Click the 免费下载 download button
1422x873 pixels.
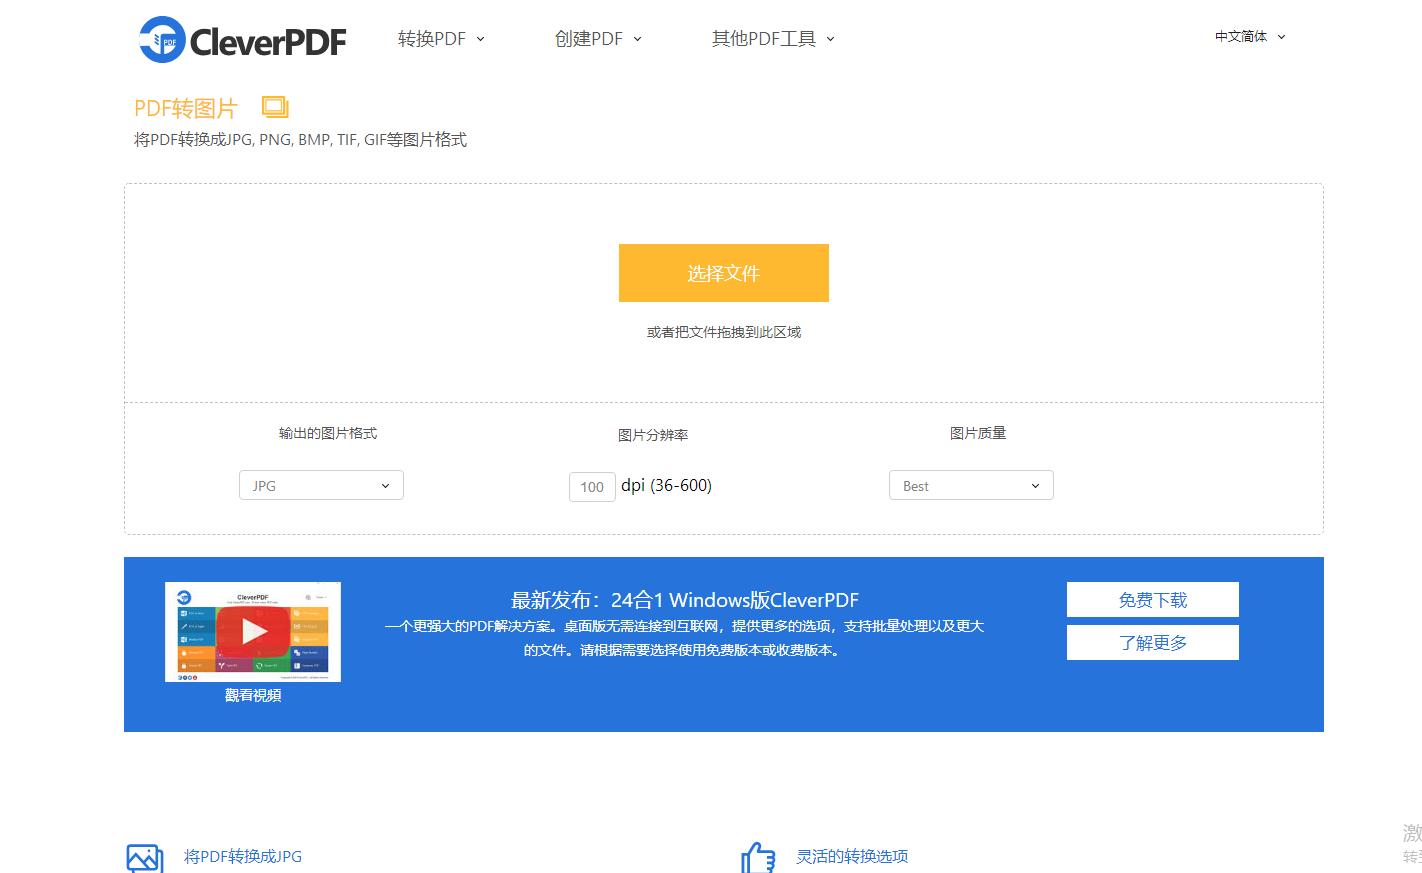[1152, 599]
